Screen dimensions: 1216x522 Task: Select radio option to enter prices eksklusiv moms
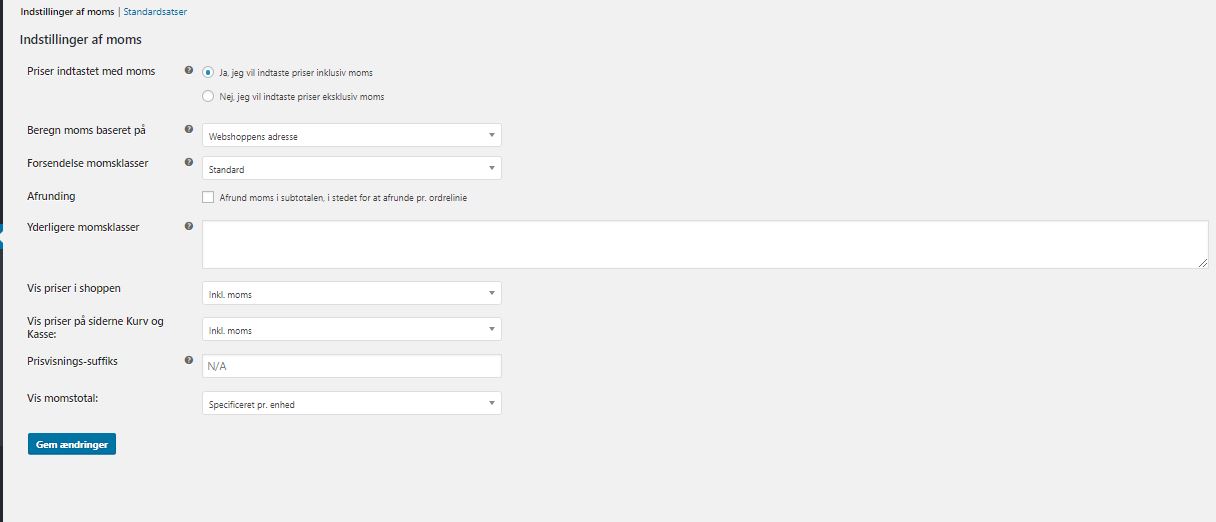[x=208, y=96]
